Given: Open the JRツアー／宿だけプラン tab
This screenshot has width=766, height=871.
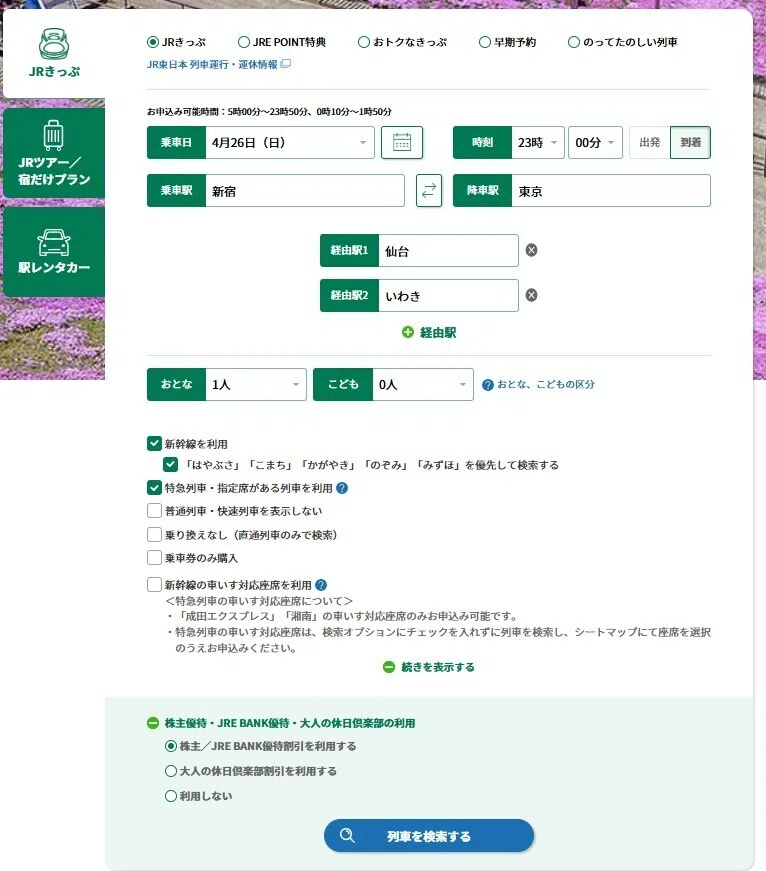Looking at the screenshot, I should pyautogui.click(x=54, y=153).
